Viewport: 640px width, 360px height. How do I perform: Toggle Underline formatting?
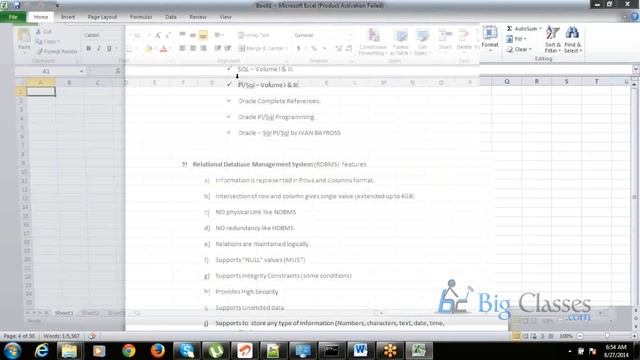pos(109,49)
